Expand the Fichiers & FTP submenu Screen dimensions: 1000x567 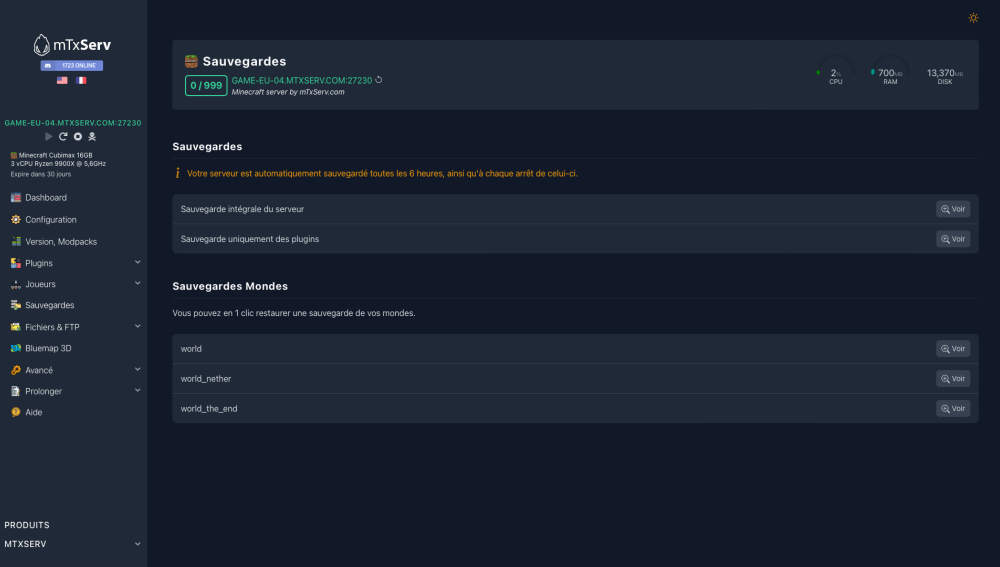pyautogui.click(x=138, y=327)
